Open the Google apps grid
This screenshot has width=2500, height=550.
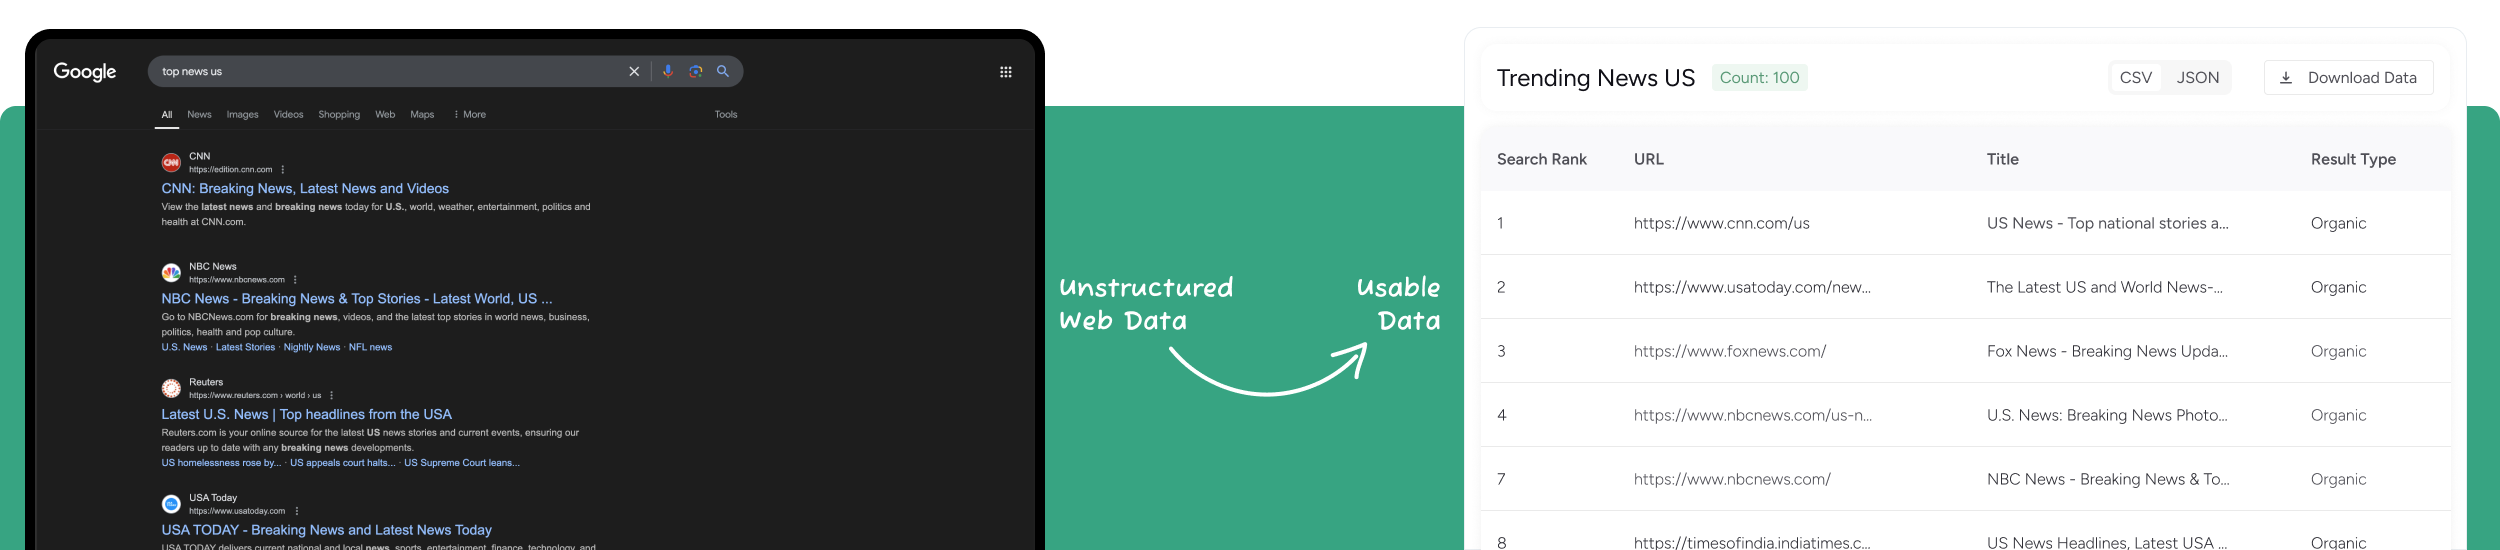pyautogui.click(x=1006, y=72)
